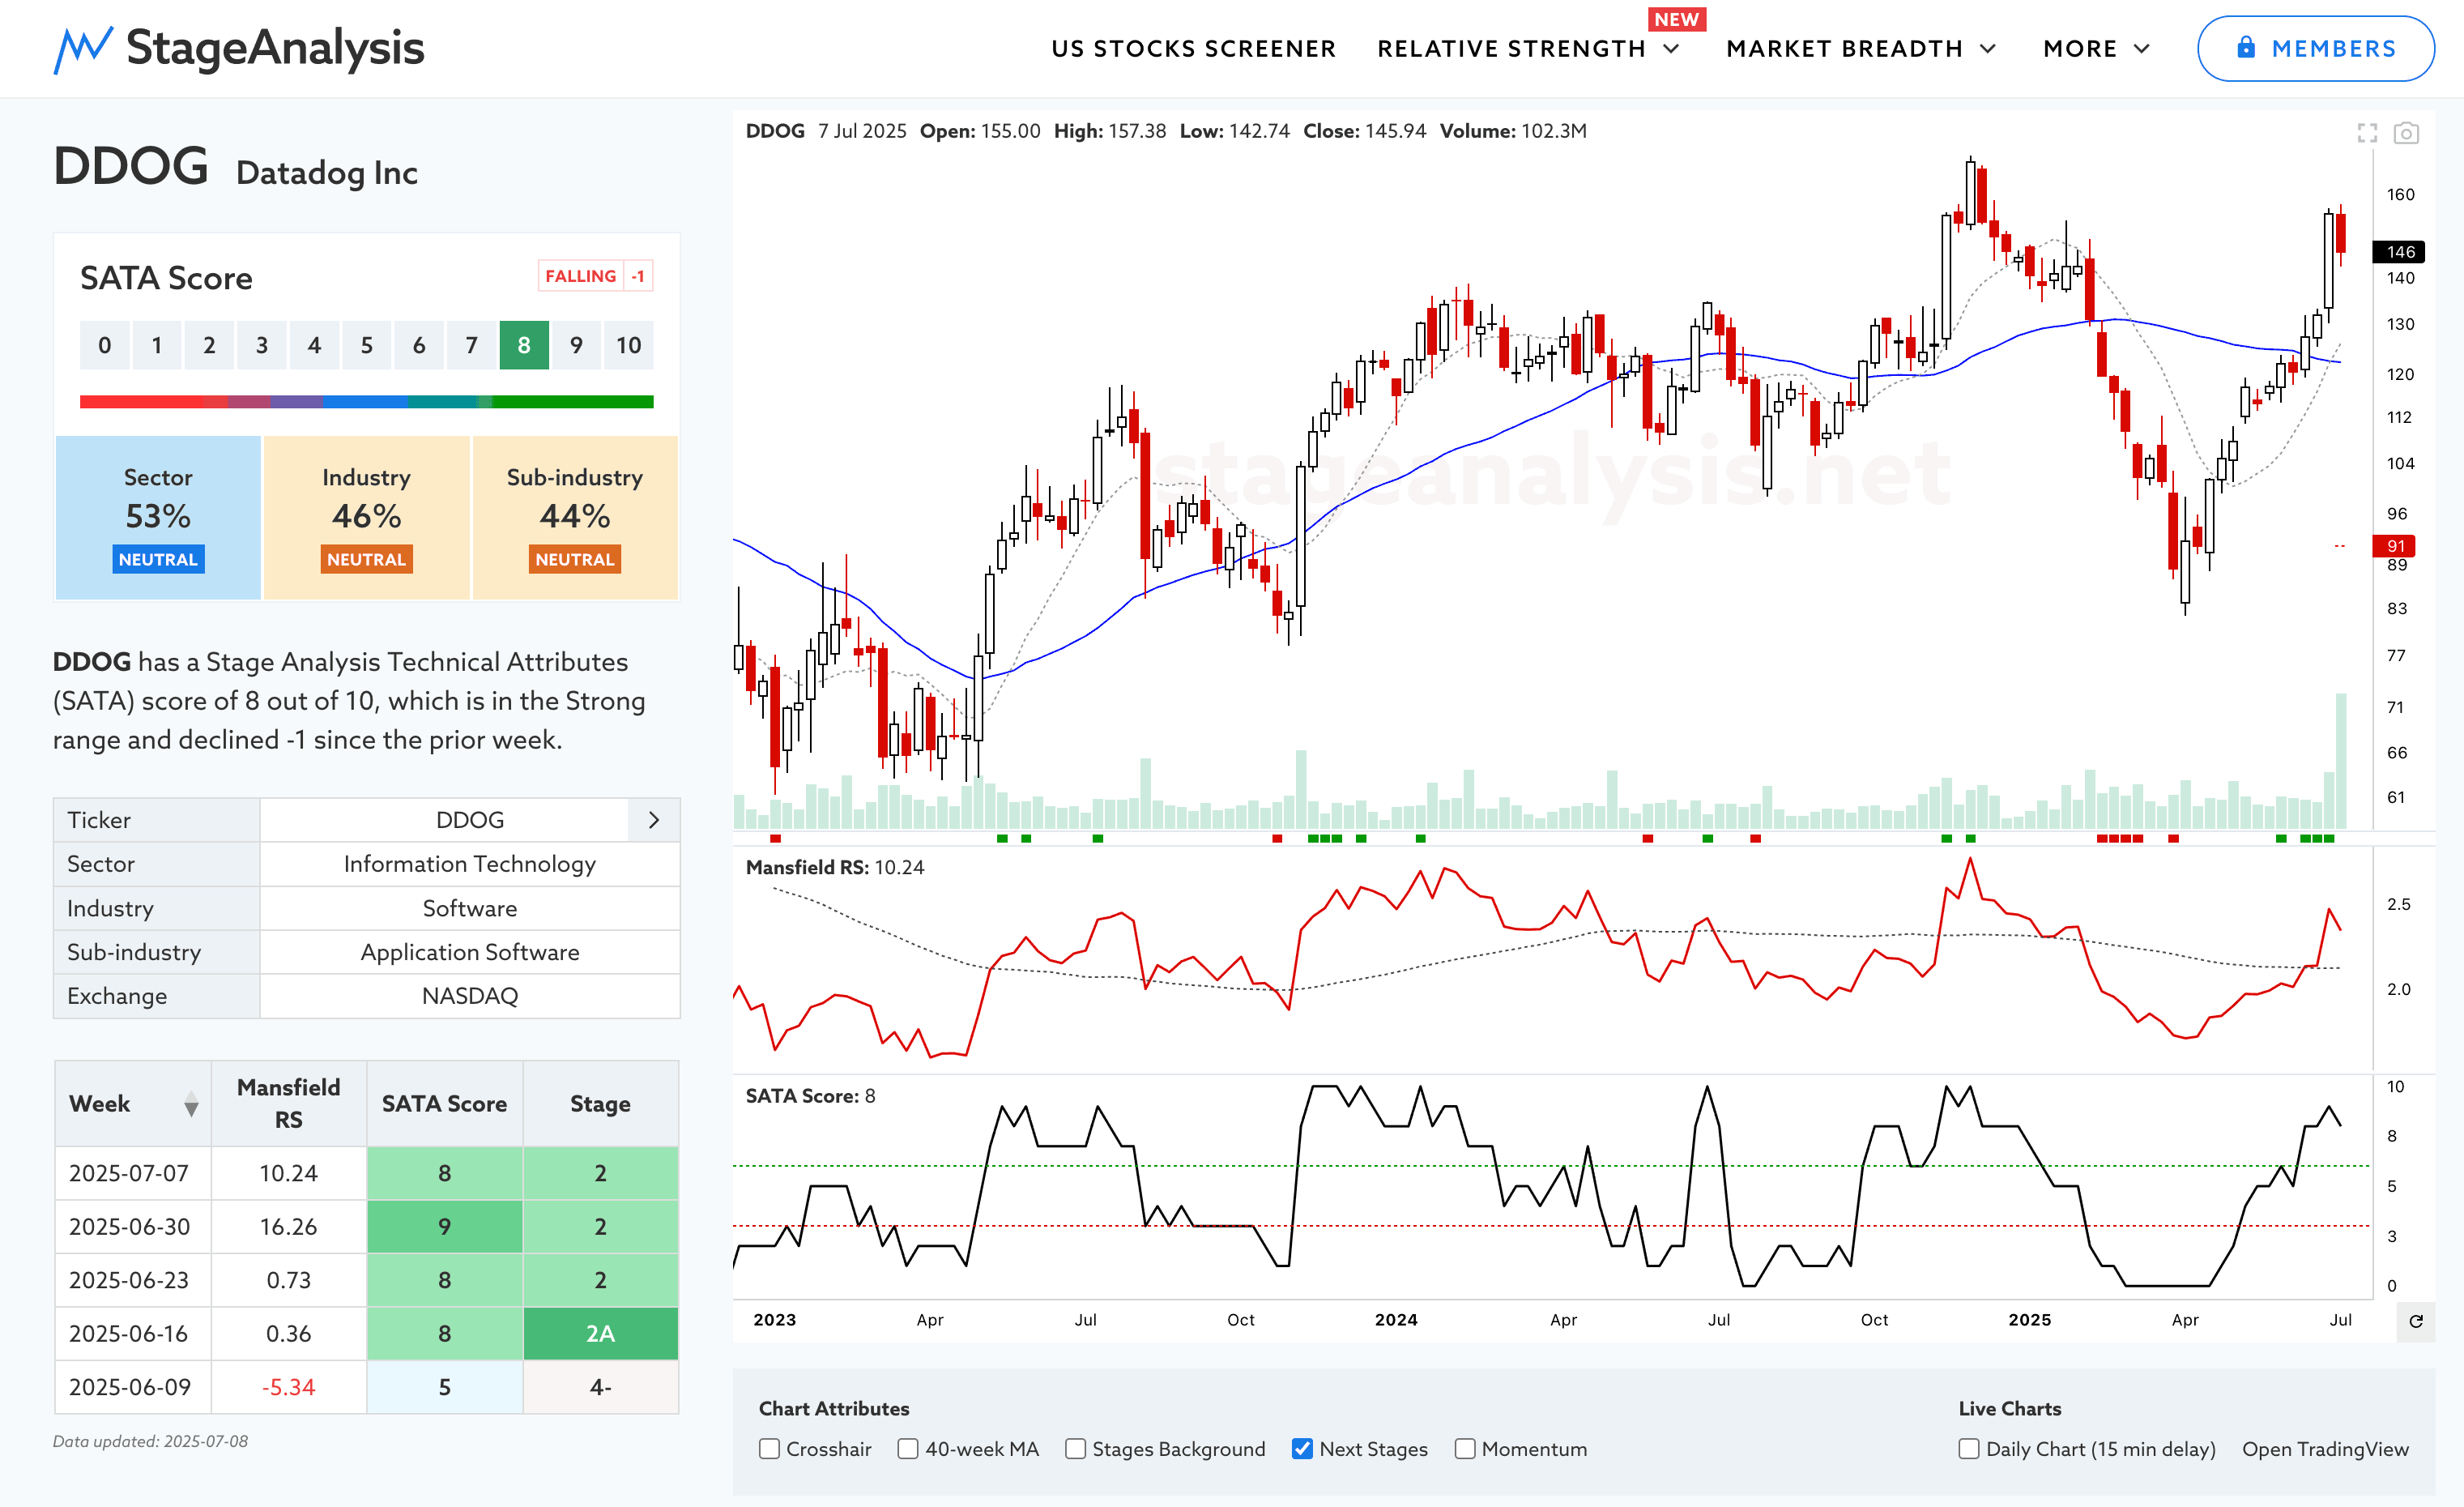Viewport: 2464px width, 1507px height.
Task: Click the red 91 price label
Action: 2395,546
